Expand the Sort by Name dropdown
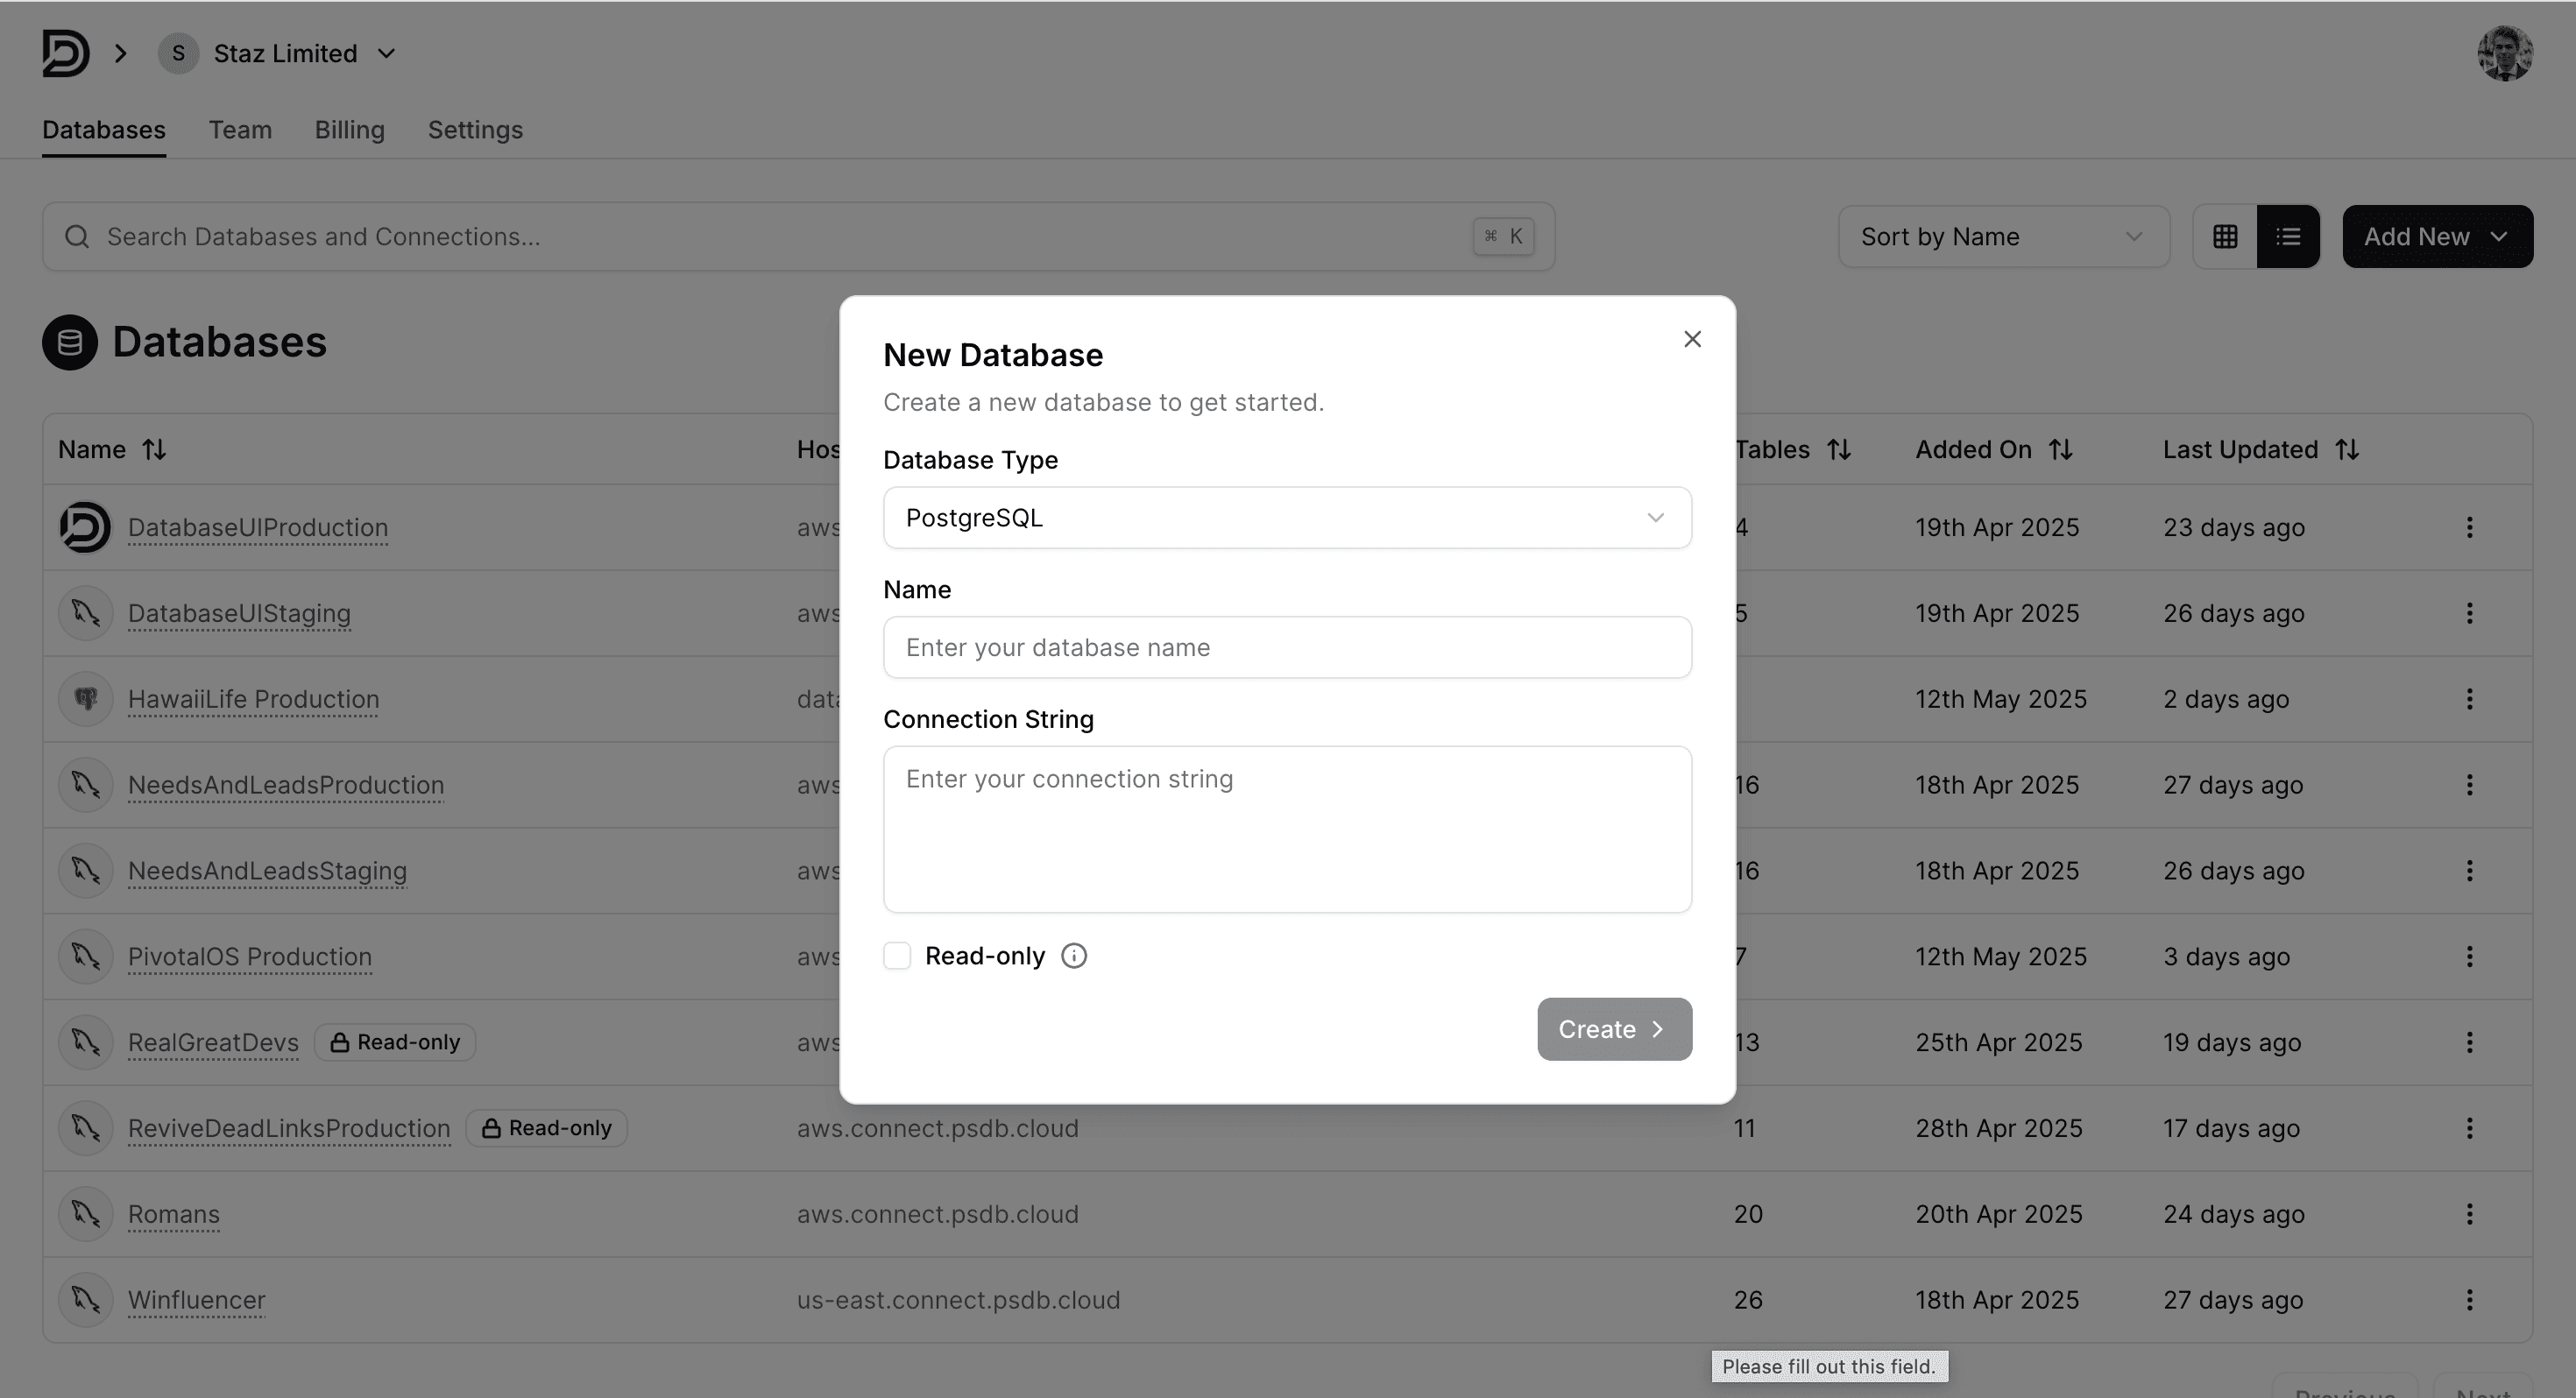This screenshot has width=2576, height=1398. pos(2003,237)
